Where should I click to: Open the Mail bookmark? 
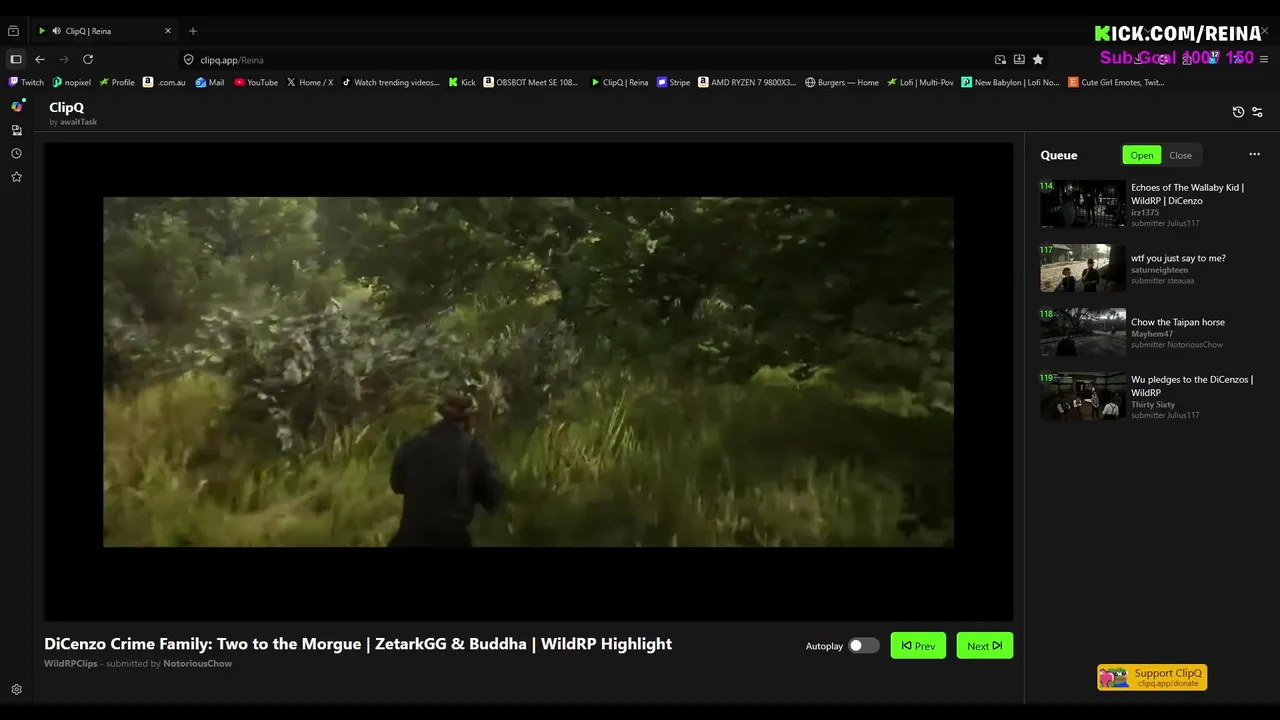pyautogui.click(x=210, y=82)
